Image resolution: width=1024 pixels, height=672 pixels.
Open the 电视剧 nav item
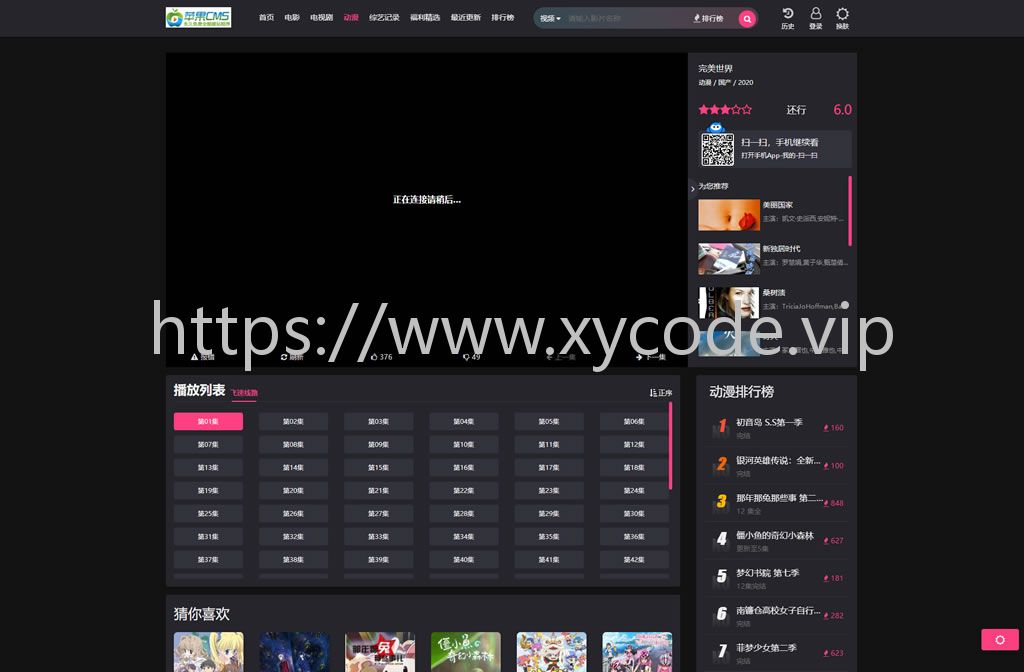(x=321, y=18)
